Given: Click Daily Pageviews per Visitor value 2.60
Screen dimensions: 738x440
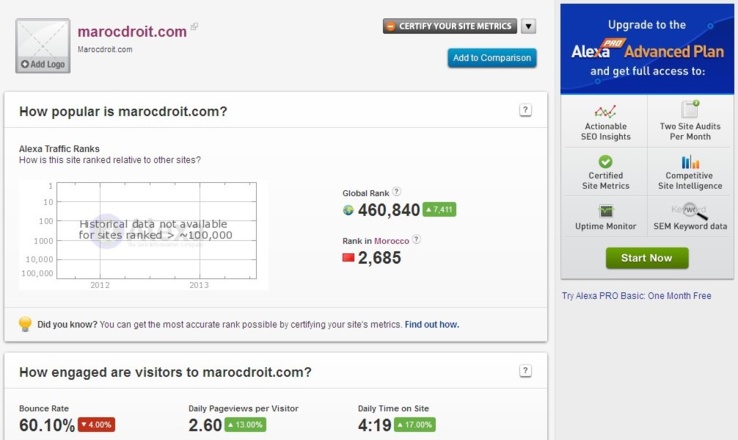Looking at the screenshot, I should click(205, 425).
